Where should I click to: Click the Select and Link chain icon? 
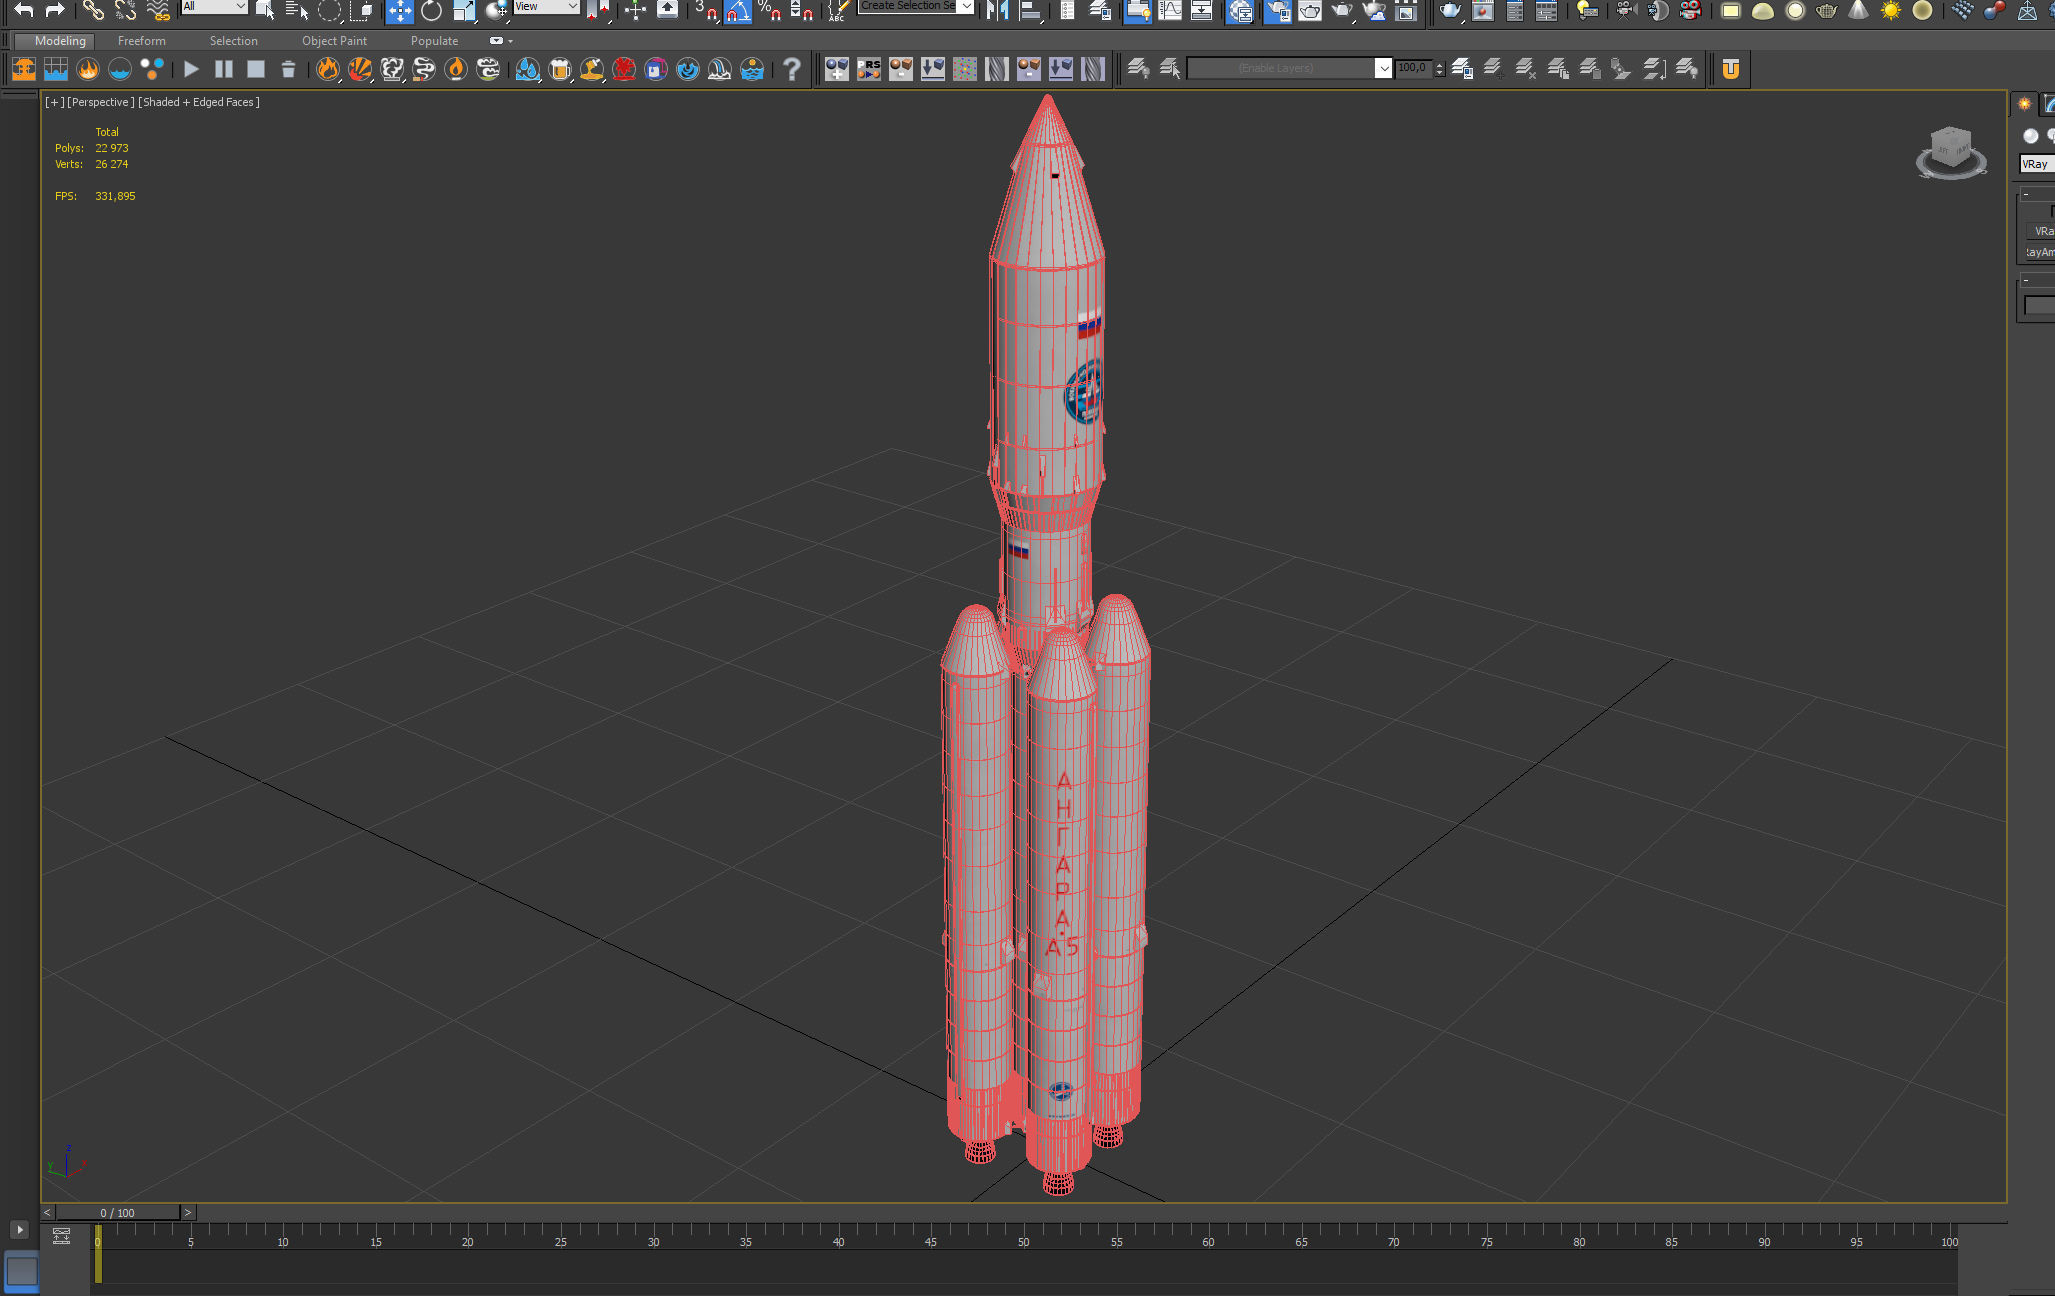point(92,11)
